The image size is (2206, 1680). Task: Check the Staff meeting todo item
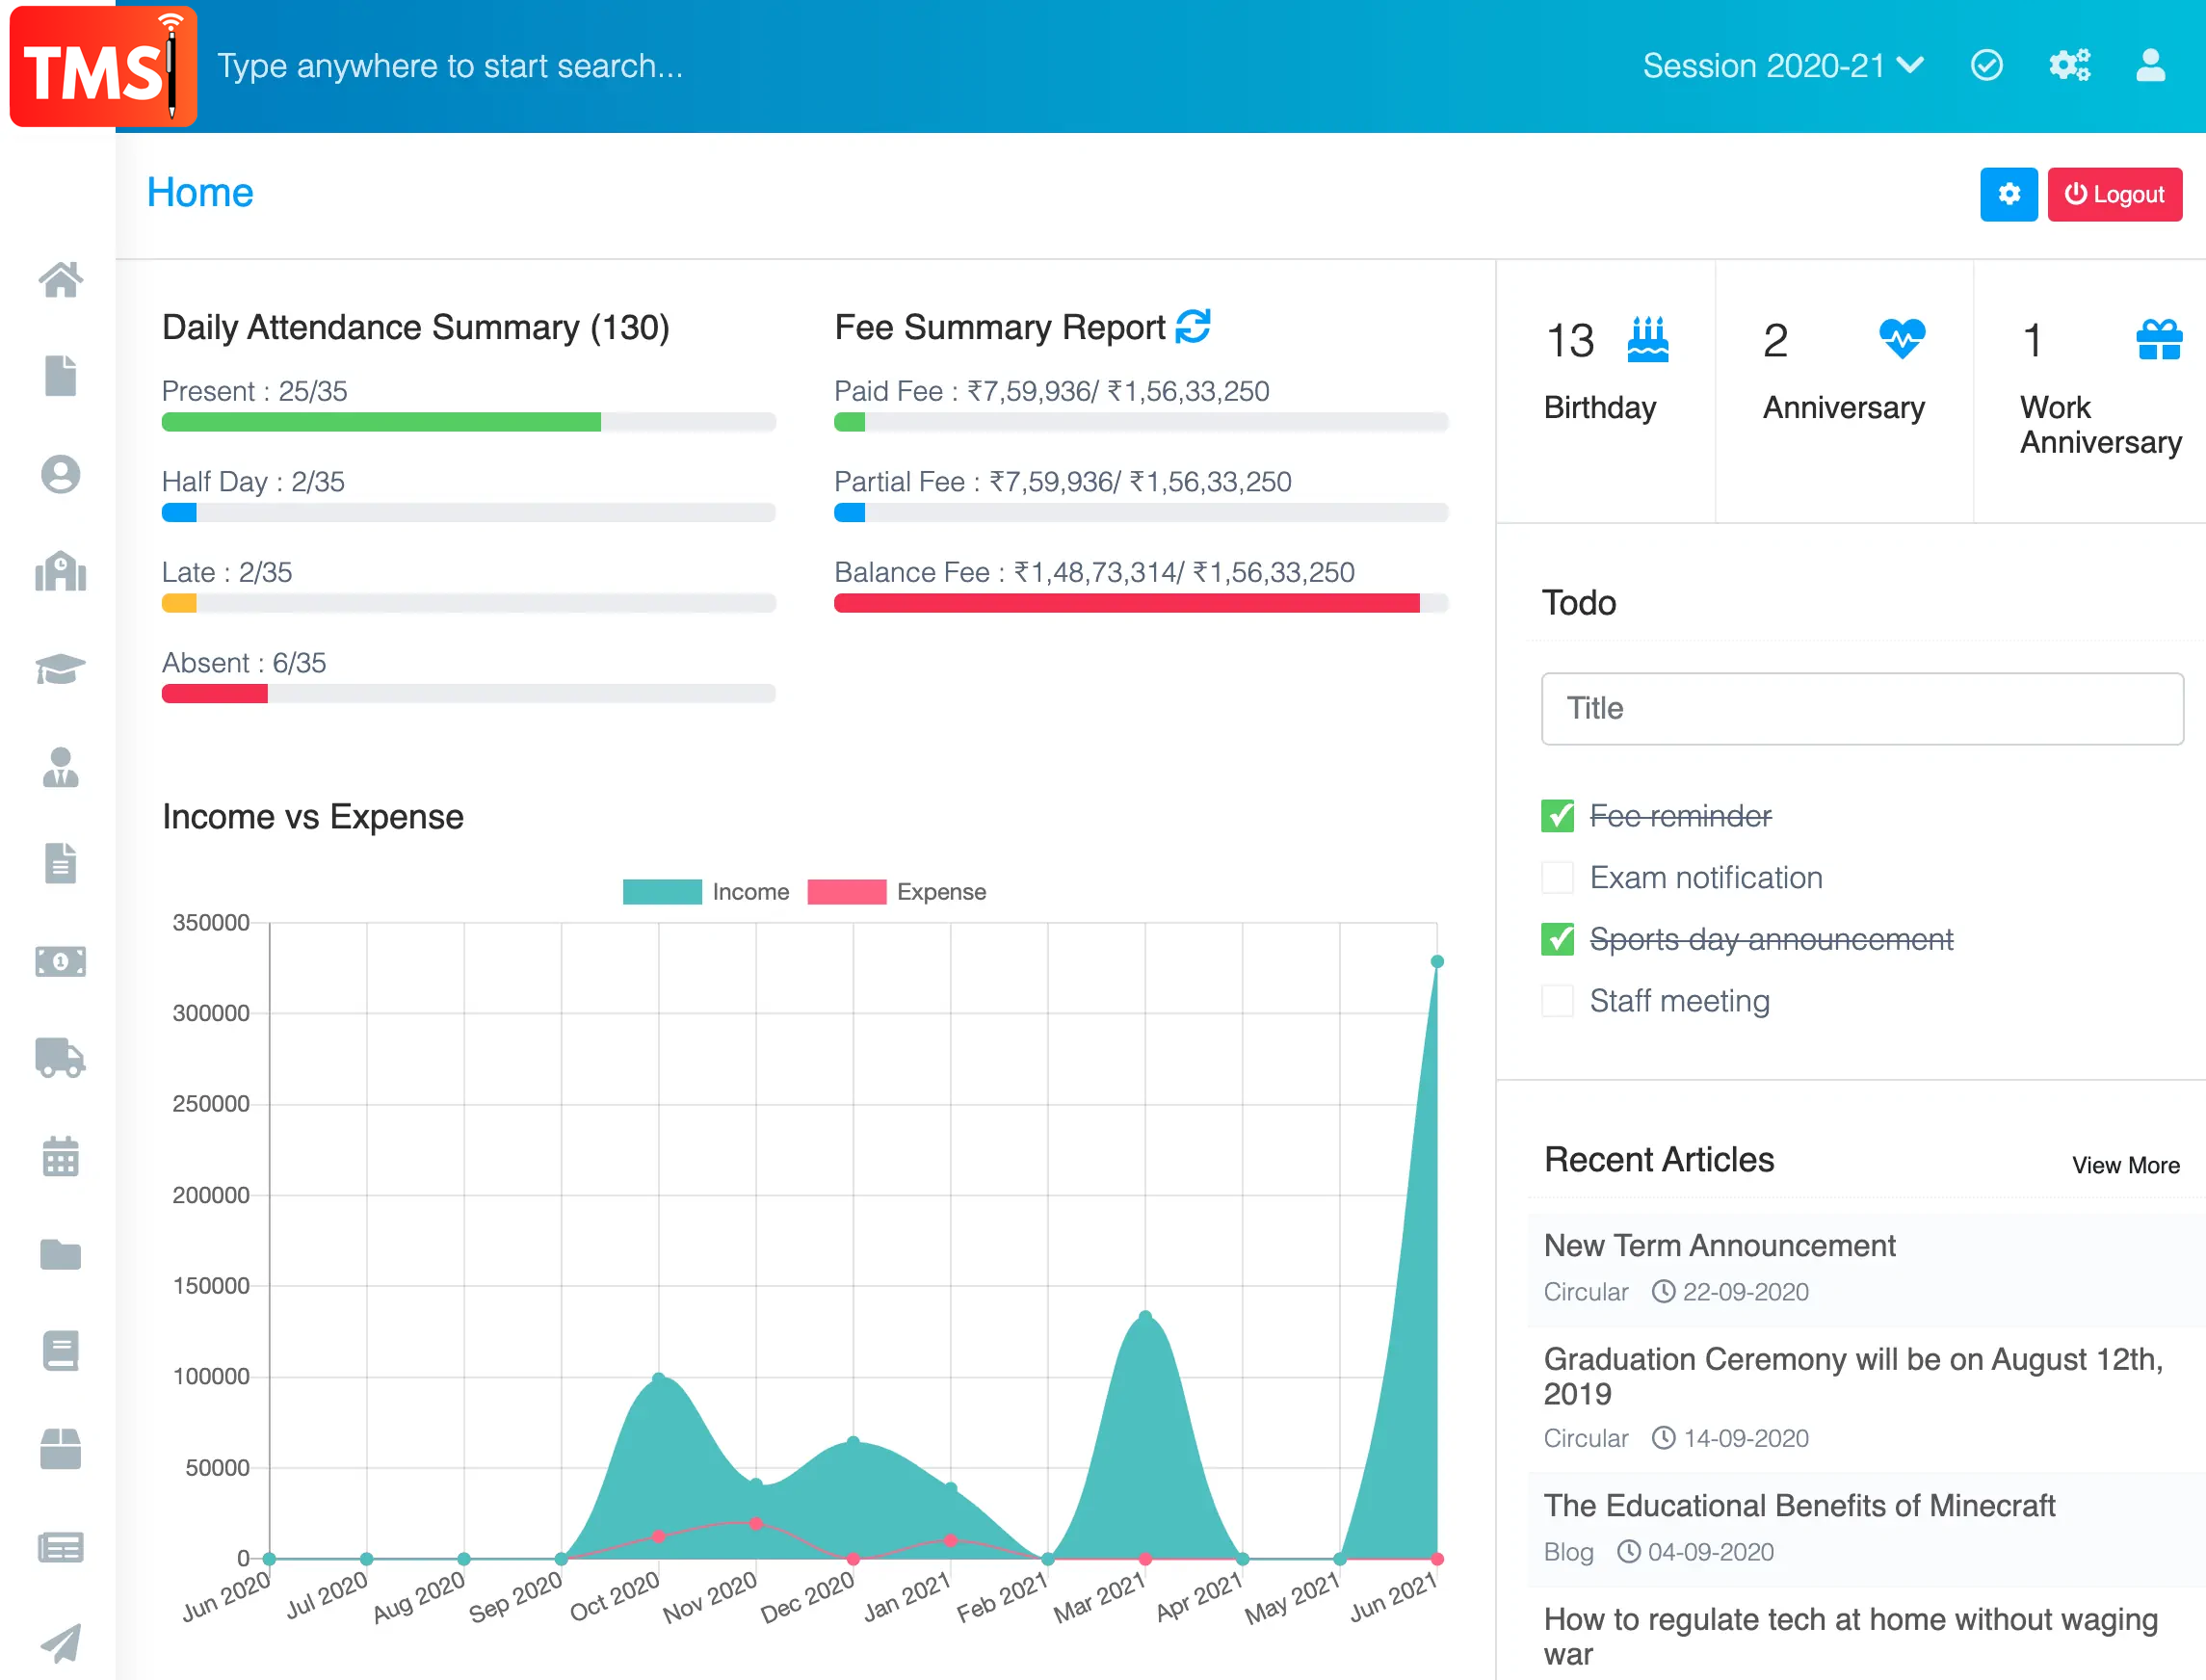[x=1557, y=1000]
